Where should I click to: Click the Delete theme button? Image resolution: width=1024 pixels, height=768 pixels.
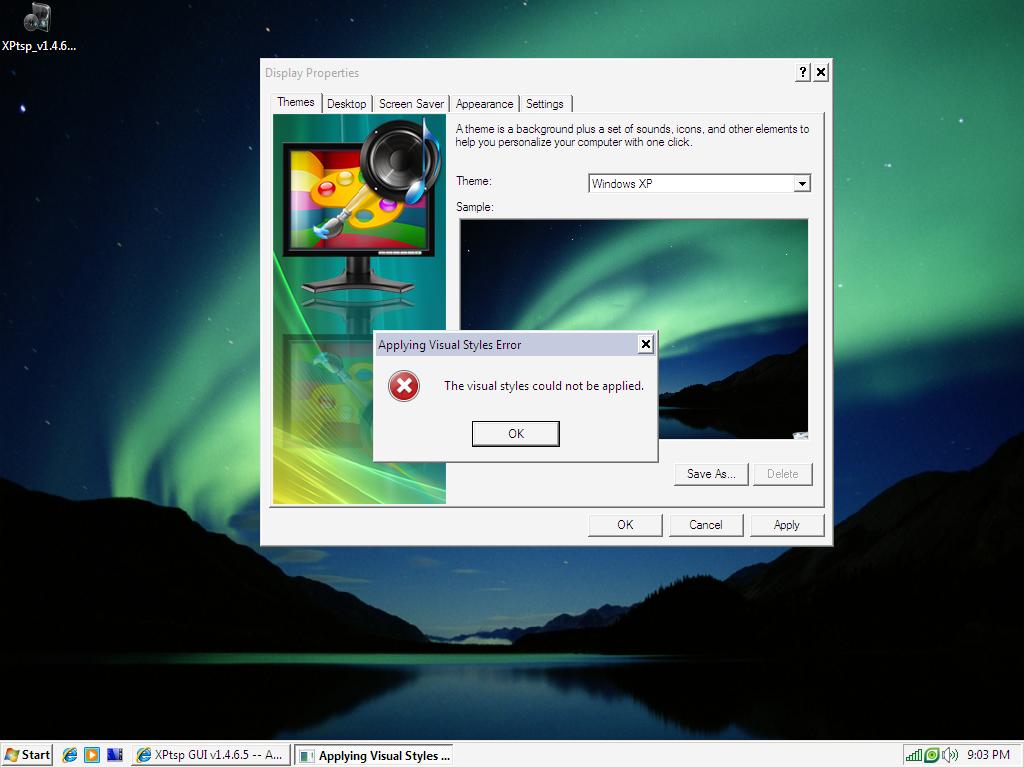(782, 474)
